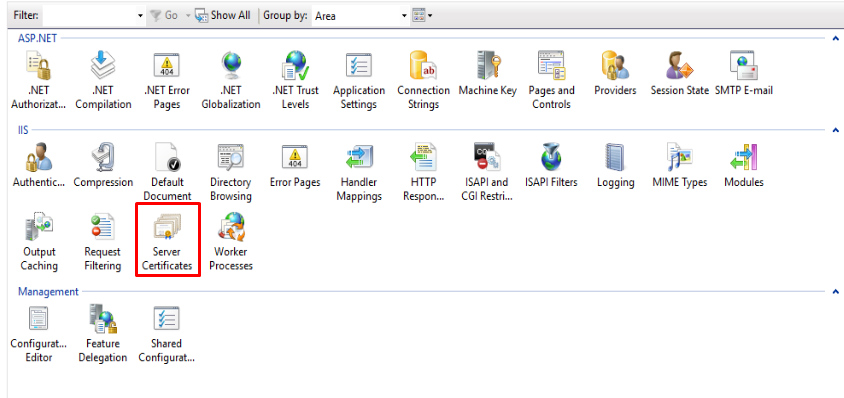Open Worker Processes feature
Image resolution: width=844 pixels, height=398 pixels.
click(x=231, y=242)
